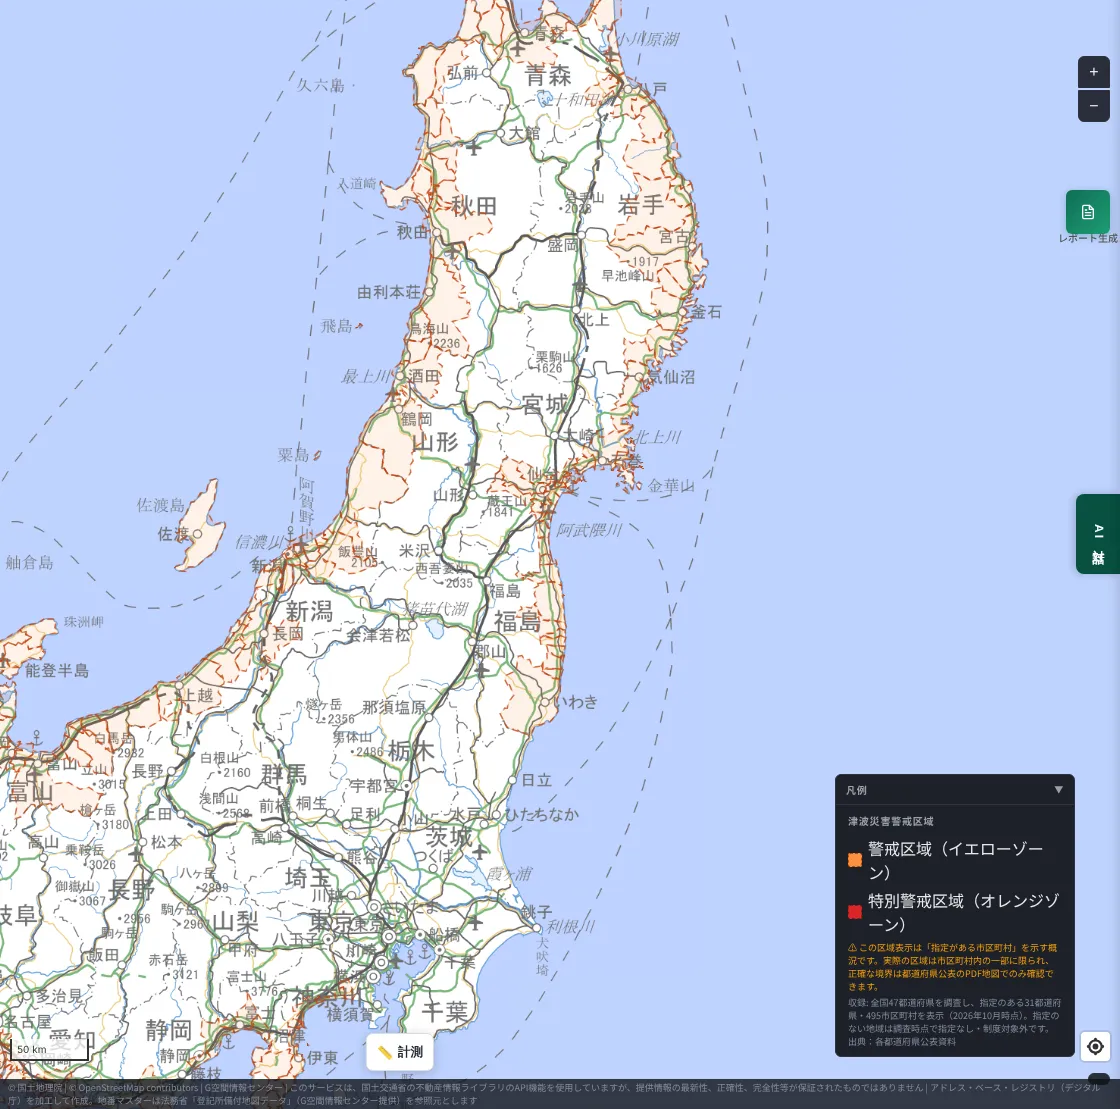Click the red 特別警戒区域 legend swatch

[854, 912]
